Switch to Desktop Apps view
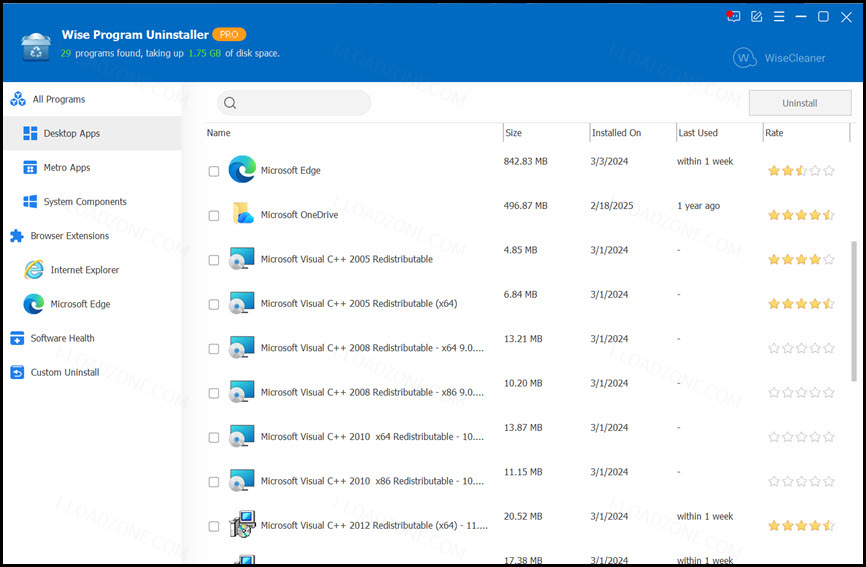Screen dimensions: 866x567 pyautogui.click(x=93, y=133)
